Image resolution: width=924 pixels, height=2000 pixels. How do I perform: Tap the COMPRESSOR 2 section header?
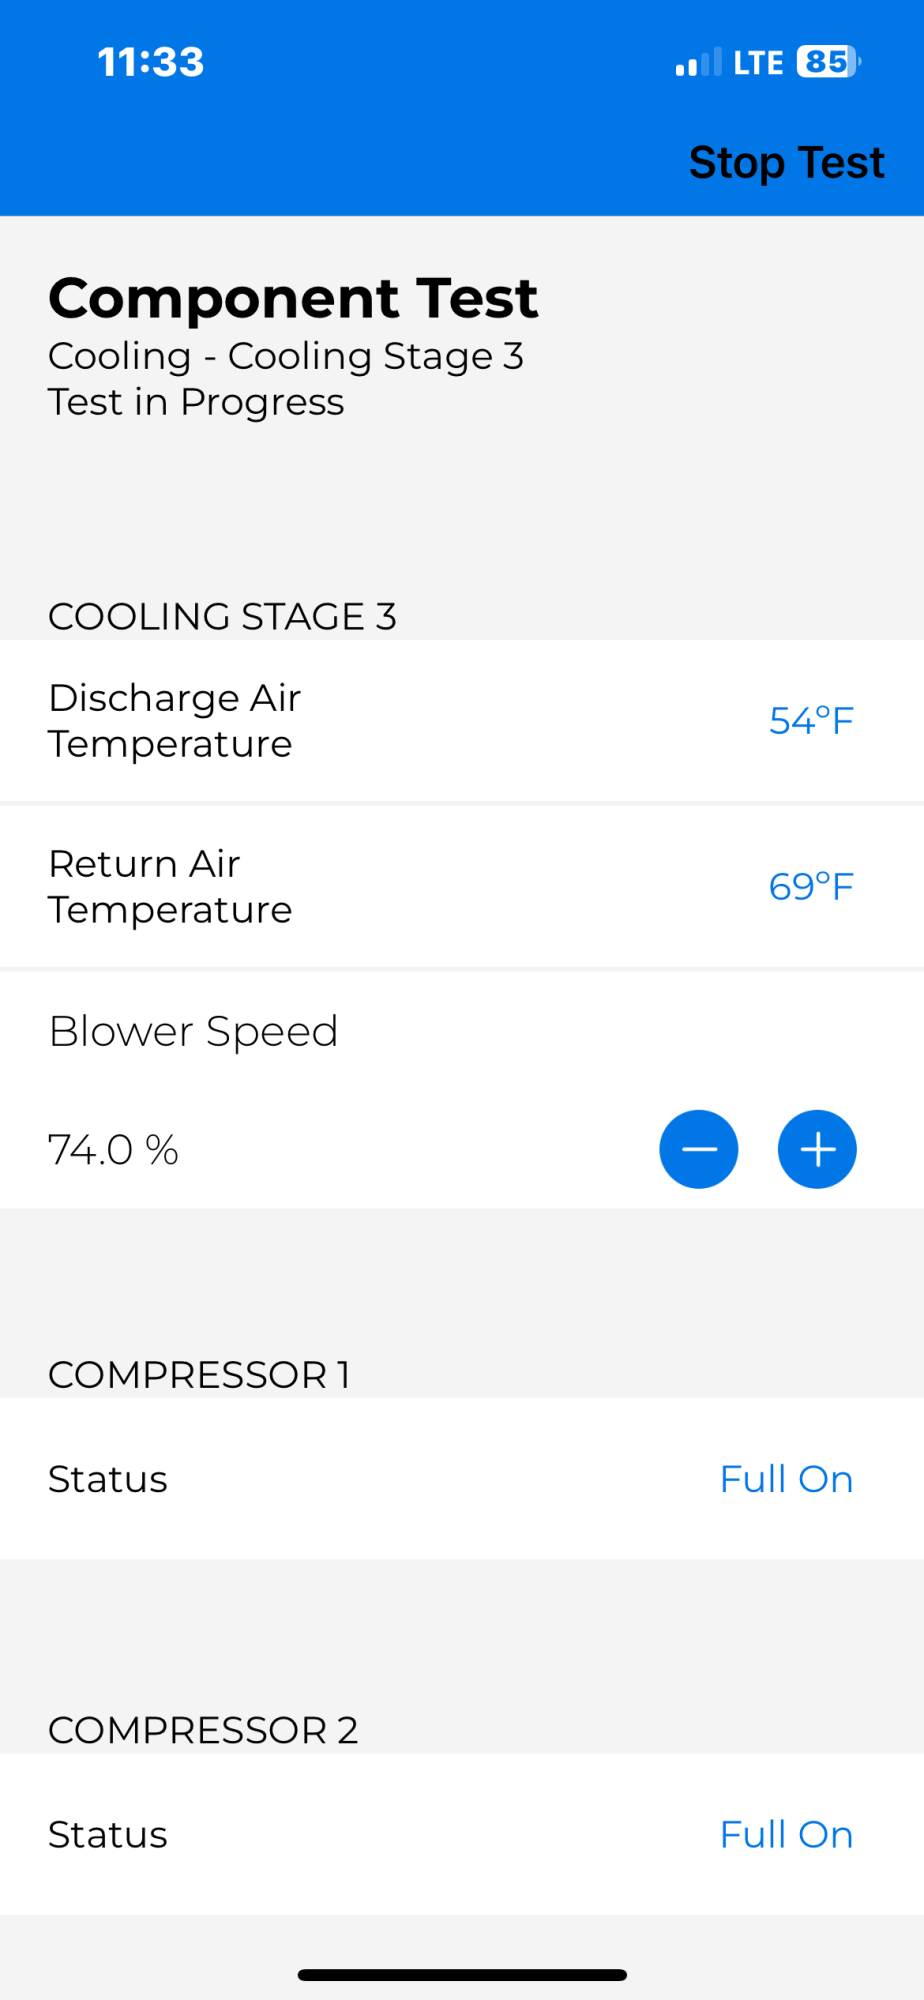[203, 1730]
